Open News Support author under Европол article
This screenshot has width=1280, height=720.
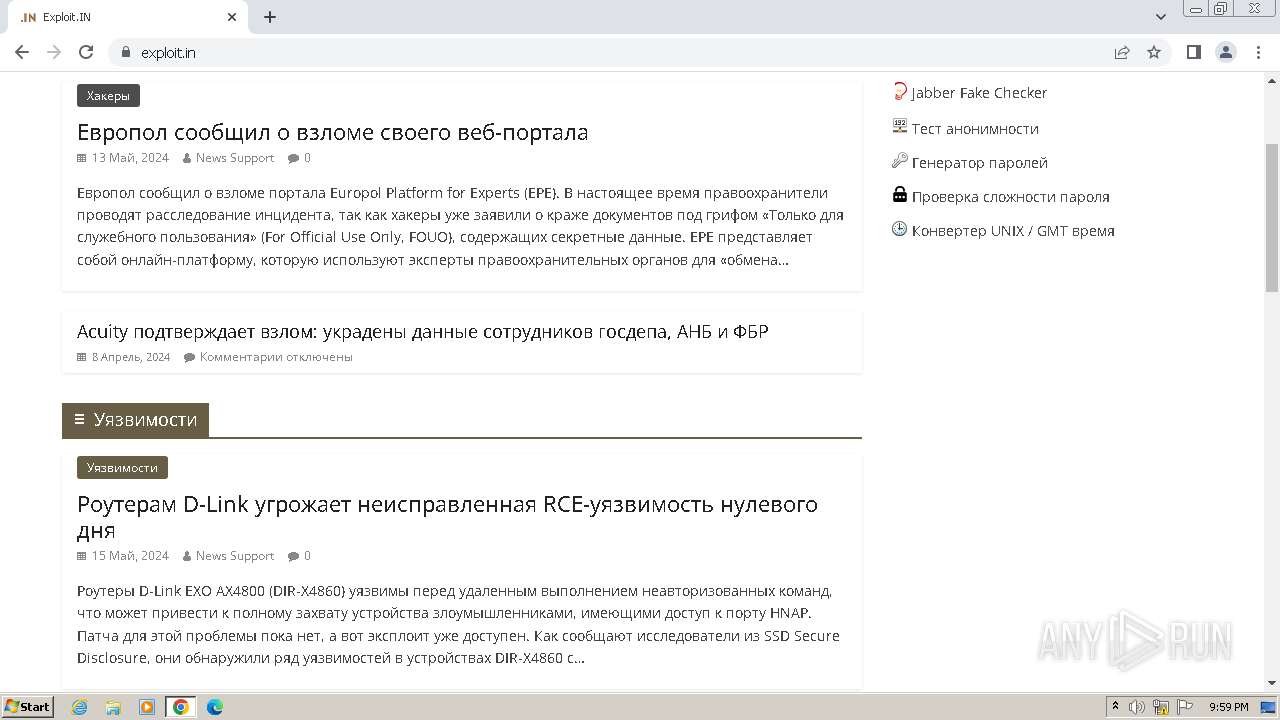click(x=235, y=158)
